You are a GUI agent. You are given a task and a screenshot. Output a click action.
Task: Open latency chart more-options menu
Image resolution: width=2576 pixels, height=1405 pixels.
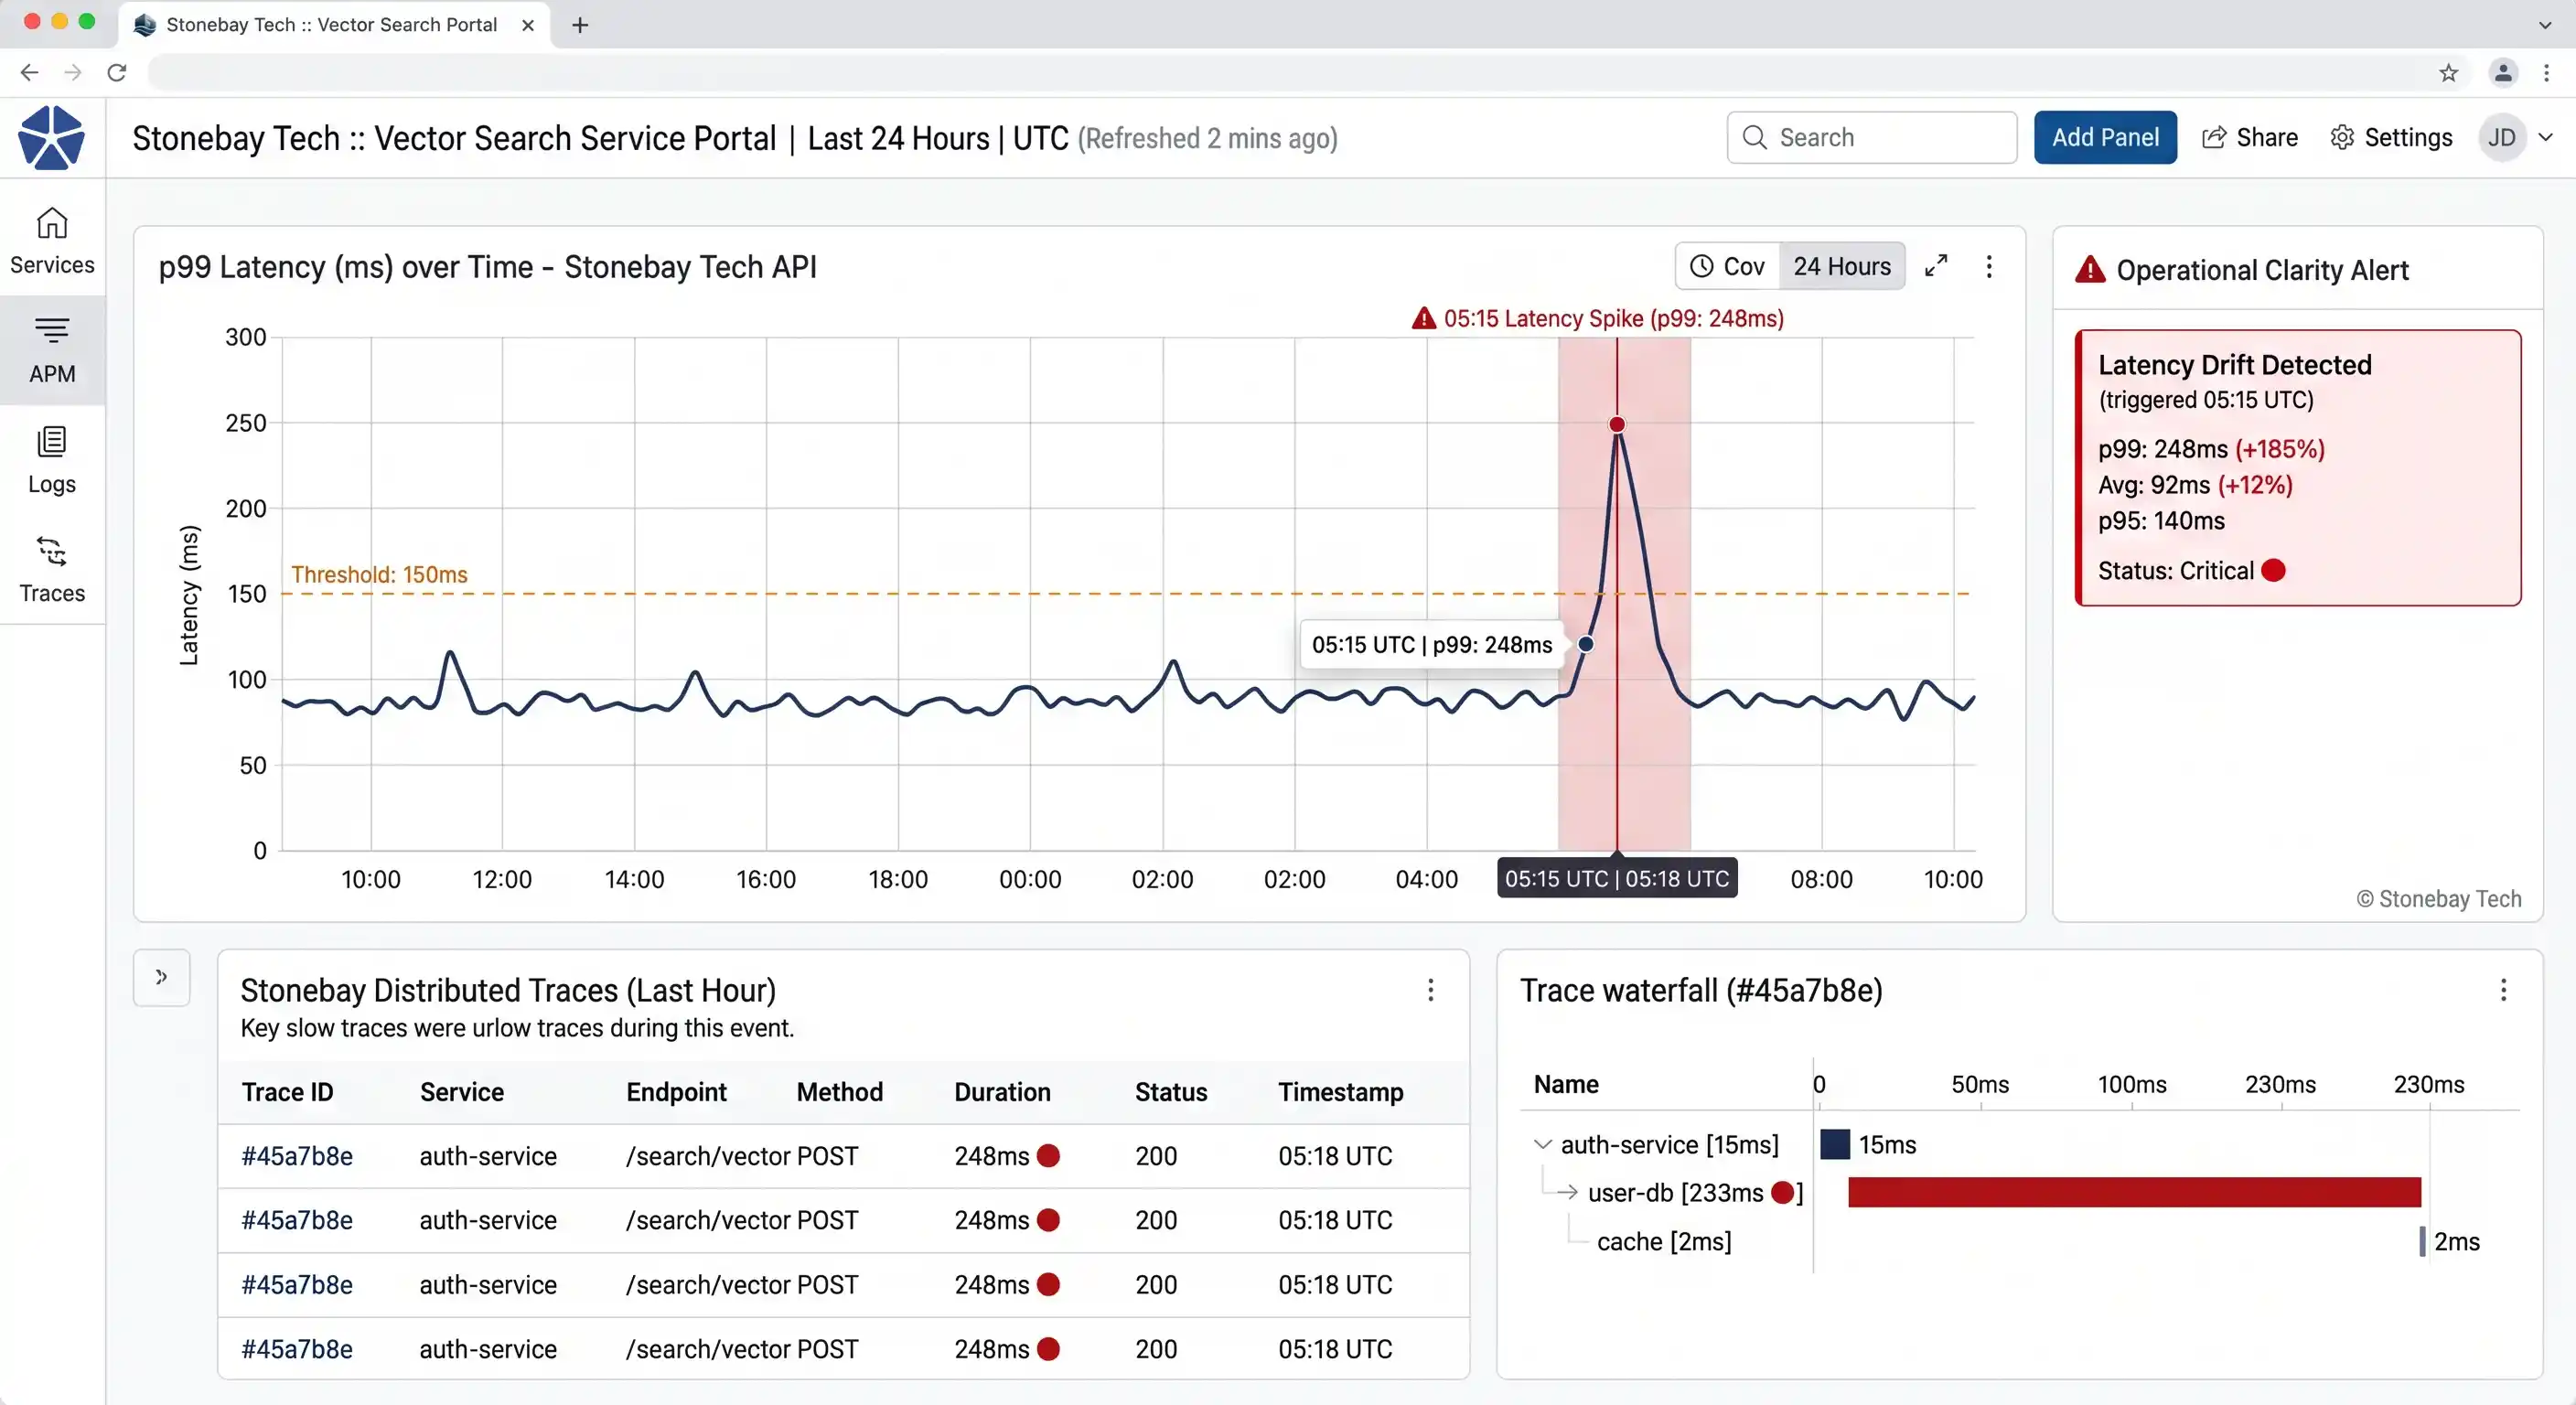(x=1989, y=267)
